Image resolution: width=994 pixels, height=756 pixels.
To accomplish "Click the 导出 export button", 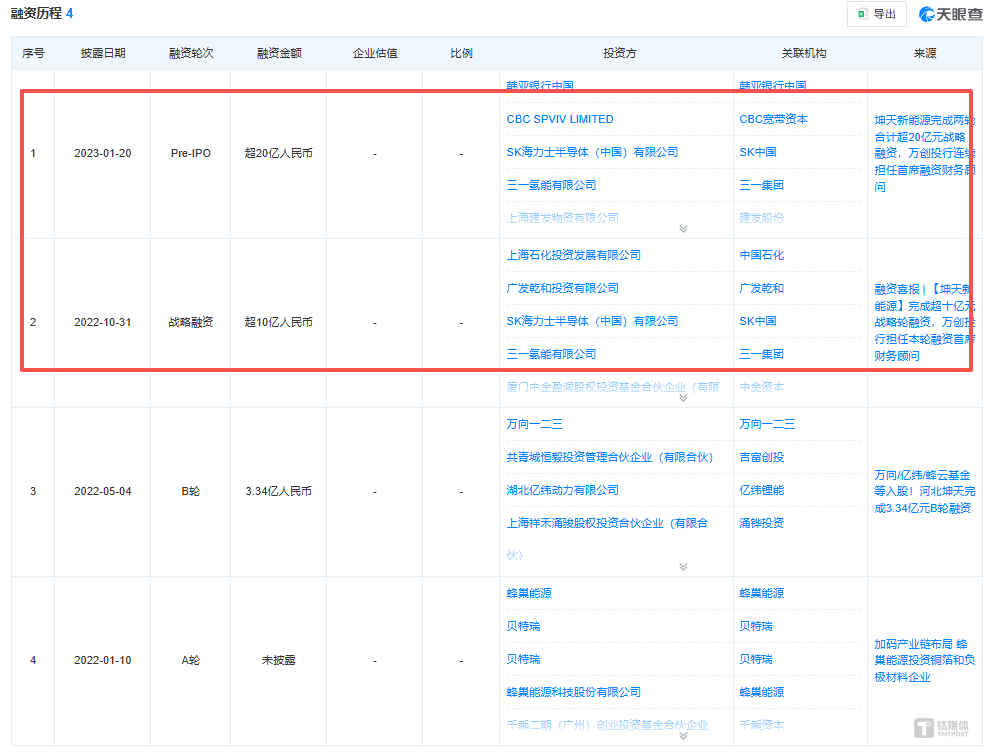I will coord(876,14).
